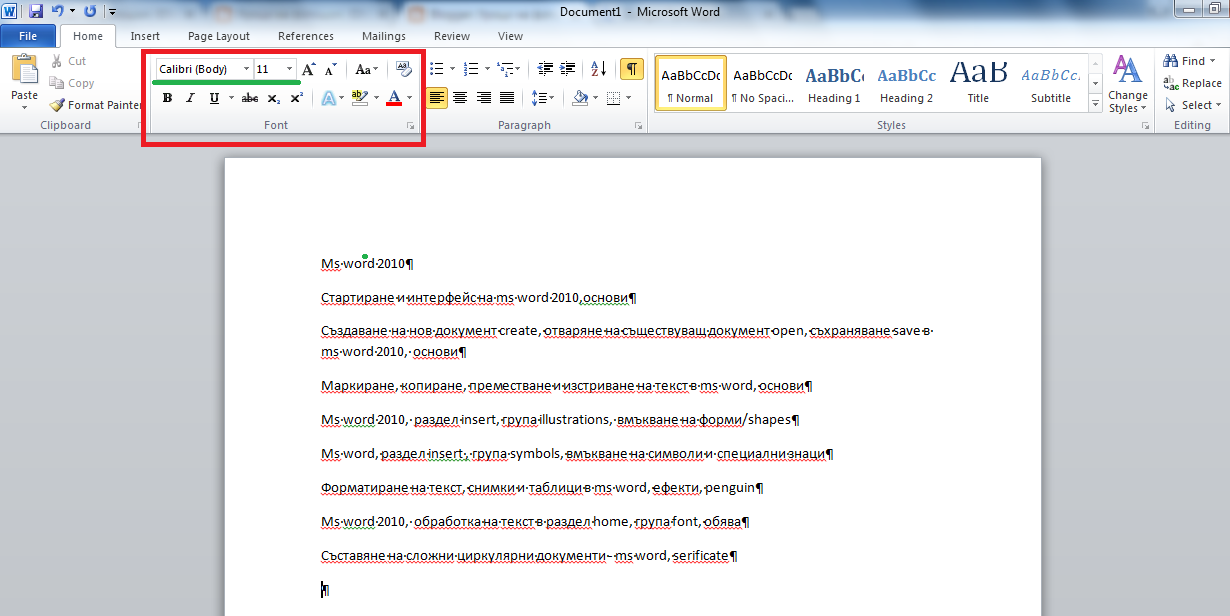Open the Mailings tab
The image size is (1230, 616).
[x=384, y=36]
